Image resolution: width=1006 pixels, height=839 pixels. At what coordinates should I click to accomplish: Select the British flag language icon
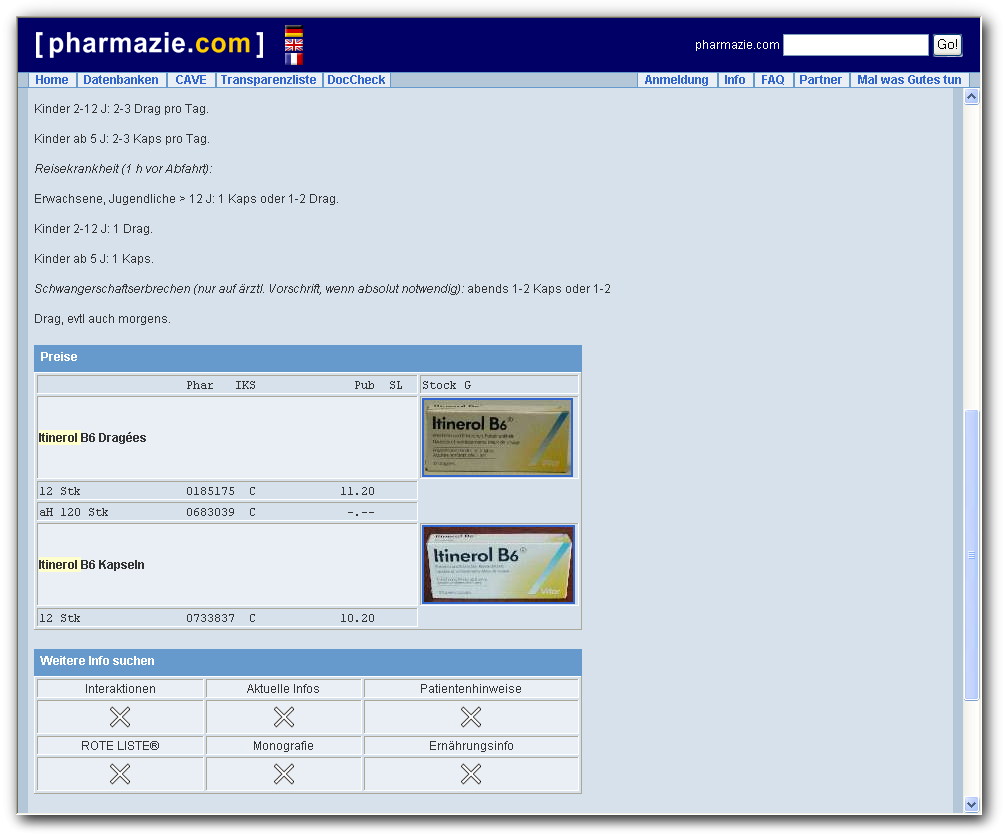click(x=292, y=45)
